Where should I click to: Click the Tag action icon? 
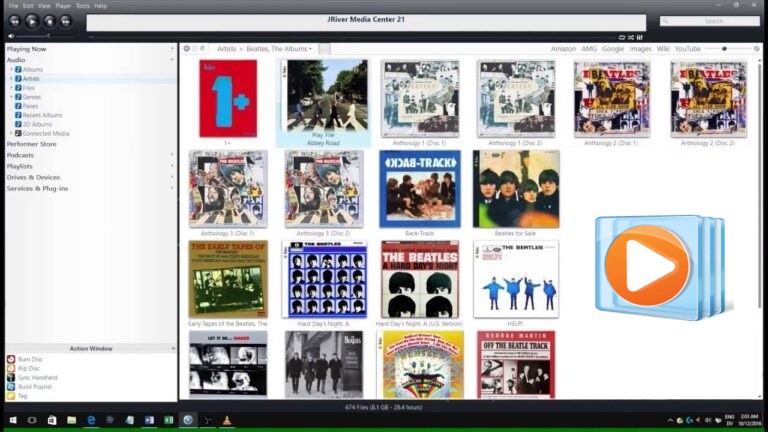coord(11,396)
